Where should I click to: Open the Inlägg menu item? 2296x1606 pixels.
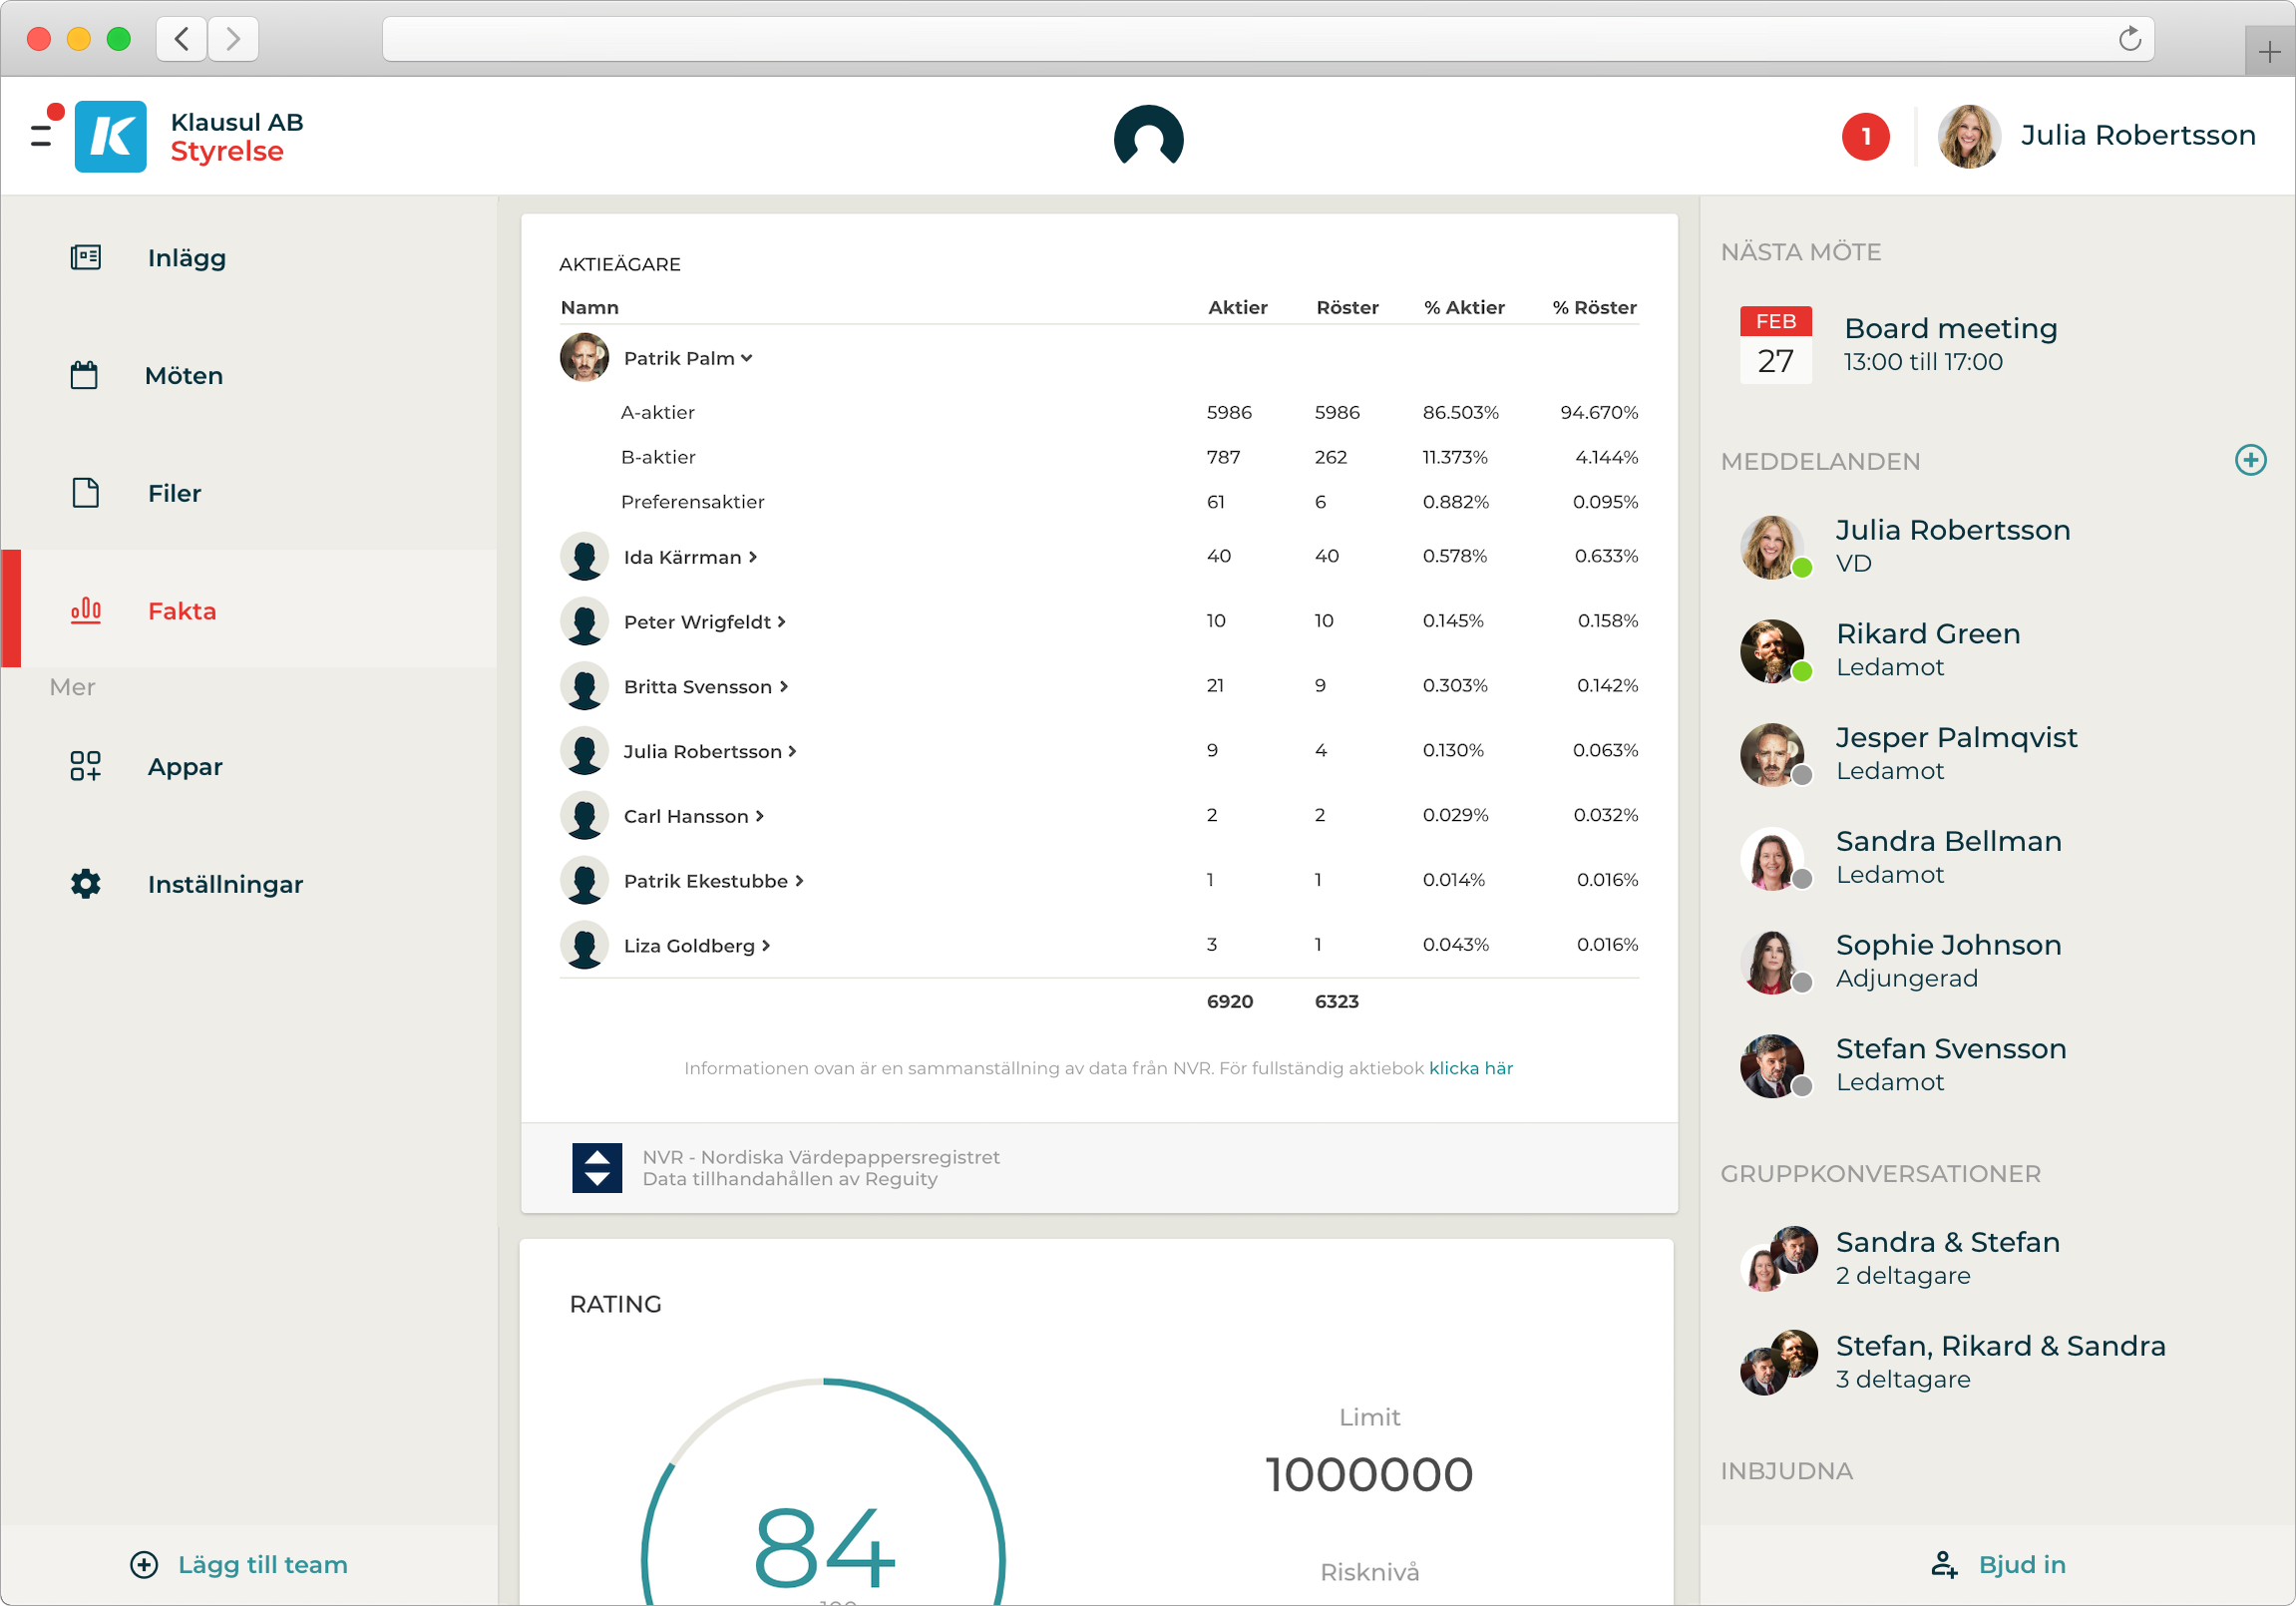point(186,258)
